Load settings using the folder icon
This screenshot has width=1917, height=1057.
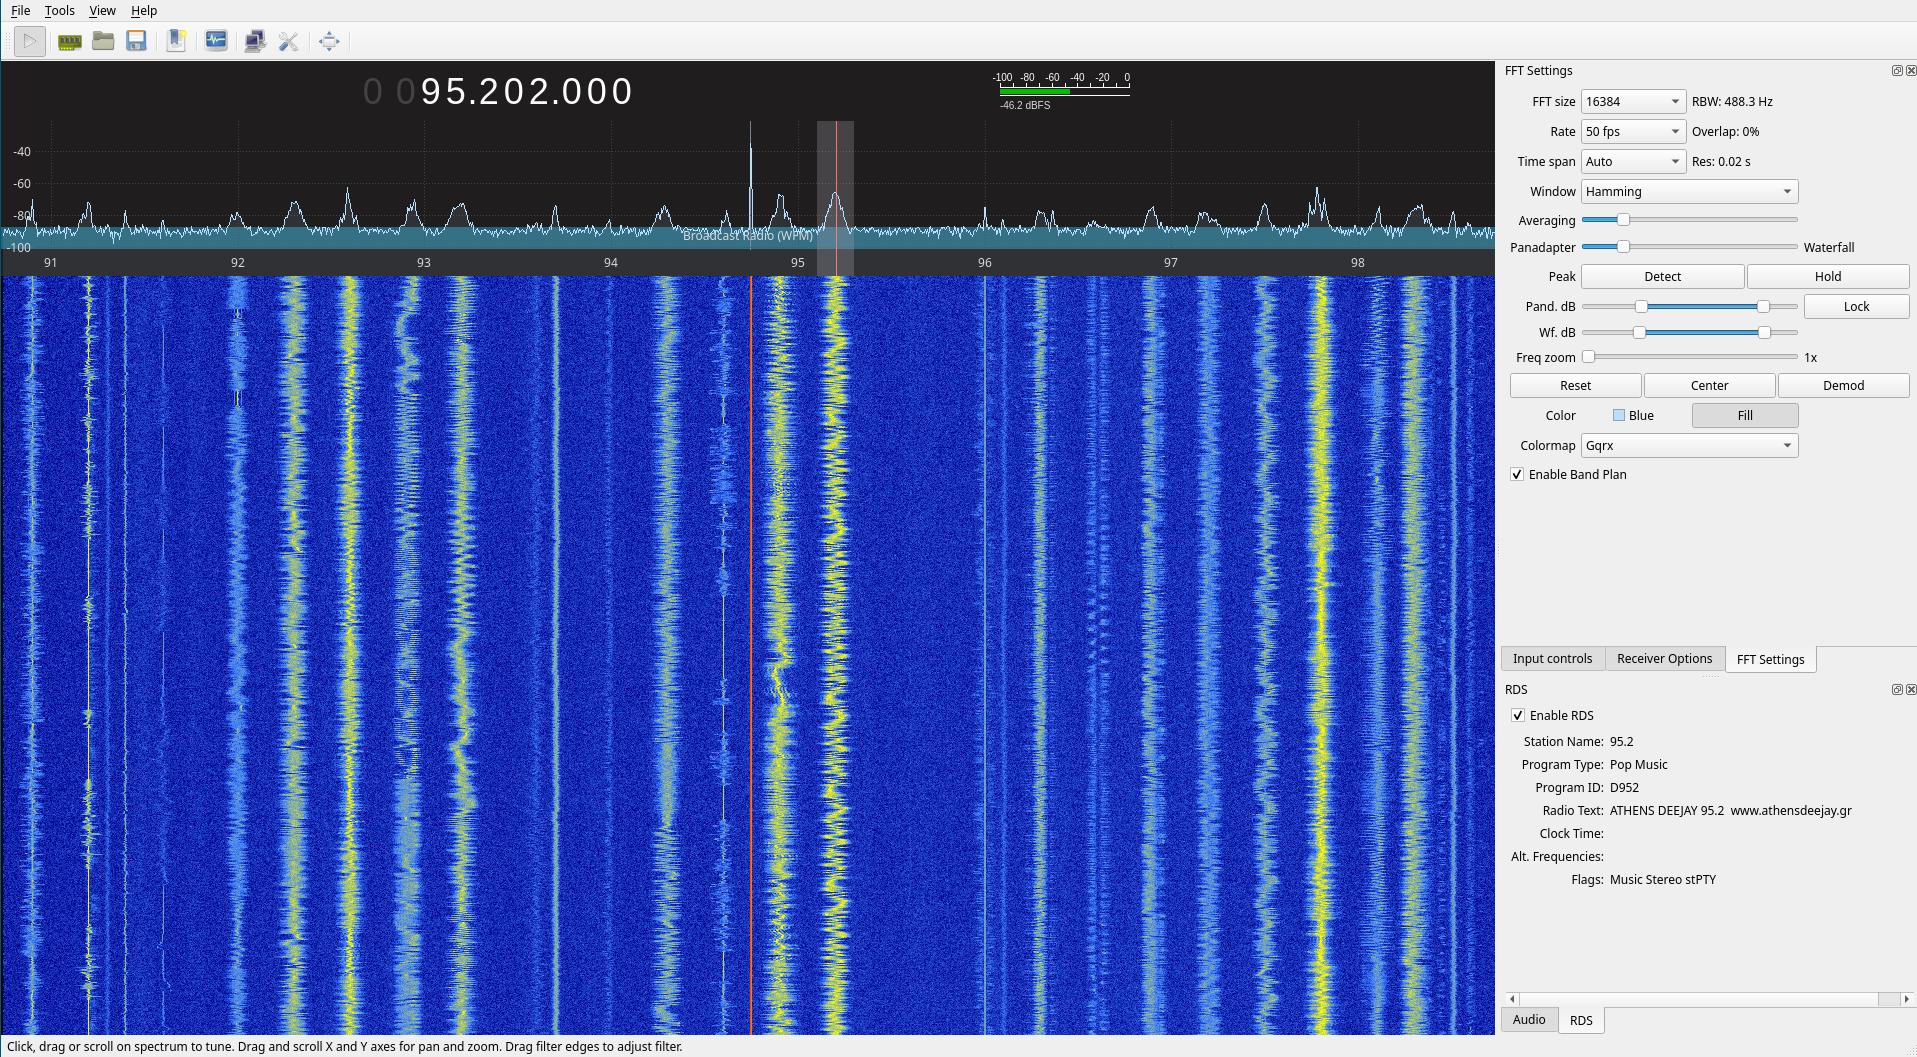click(x=103, y=41)
